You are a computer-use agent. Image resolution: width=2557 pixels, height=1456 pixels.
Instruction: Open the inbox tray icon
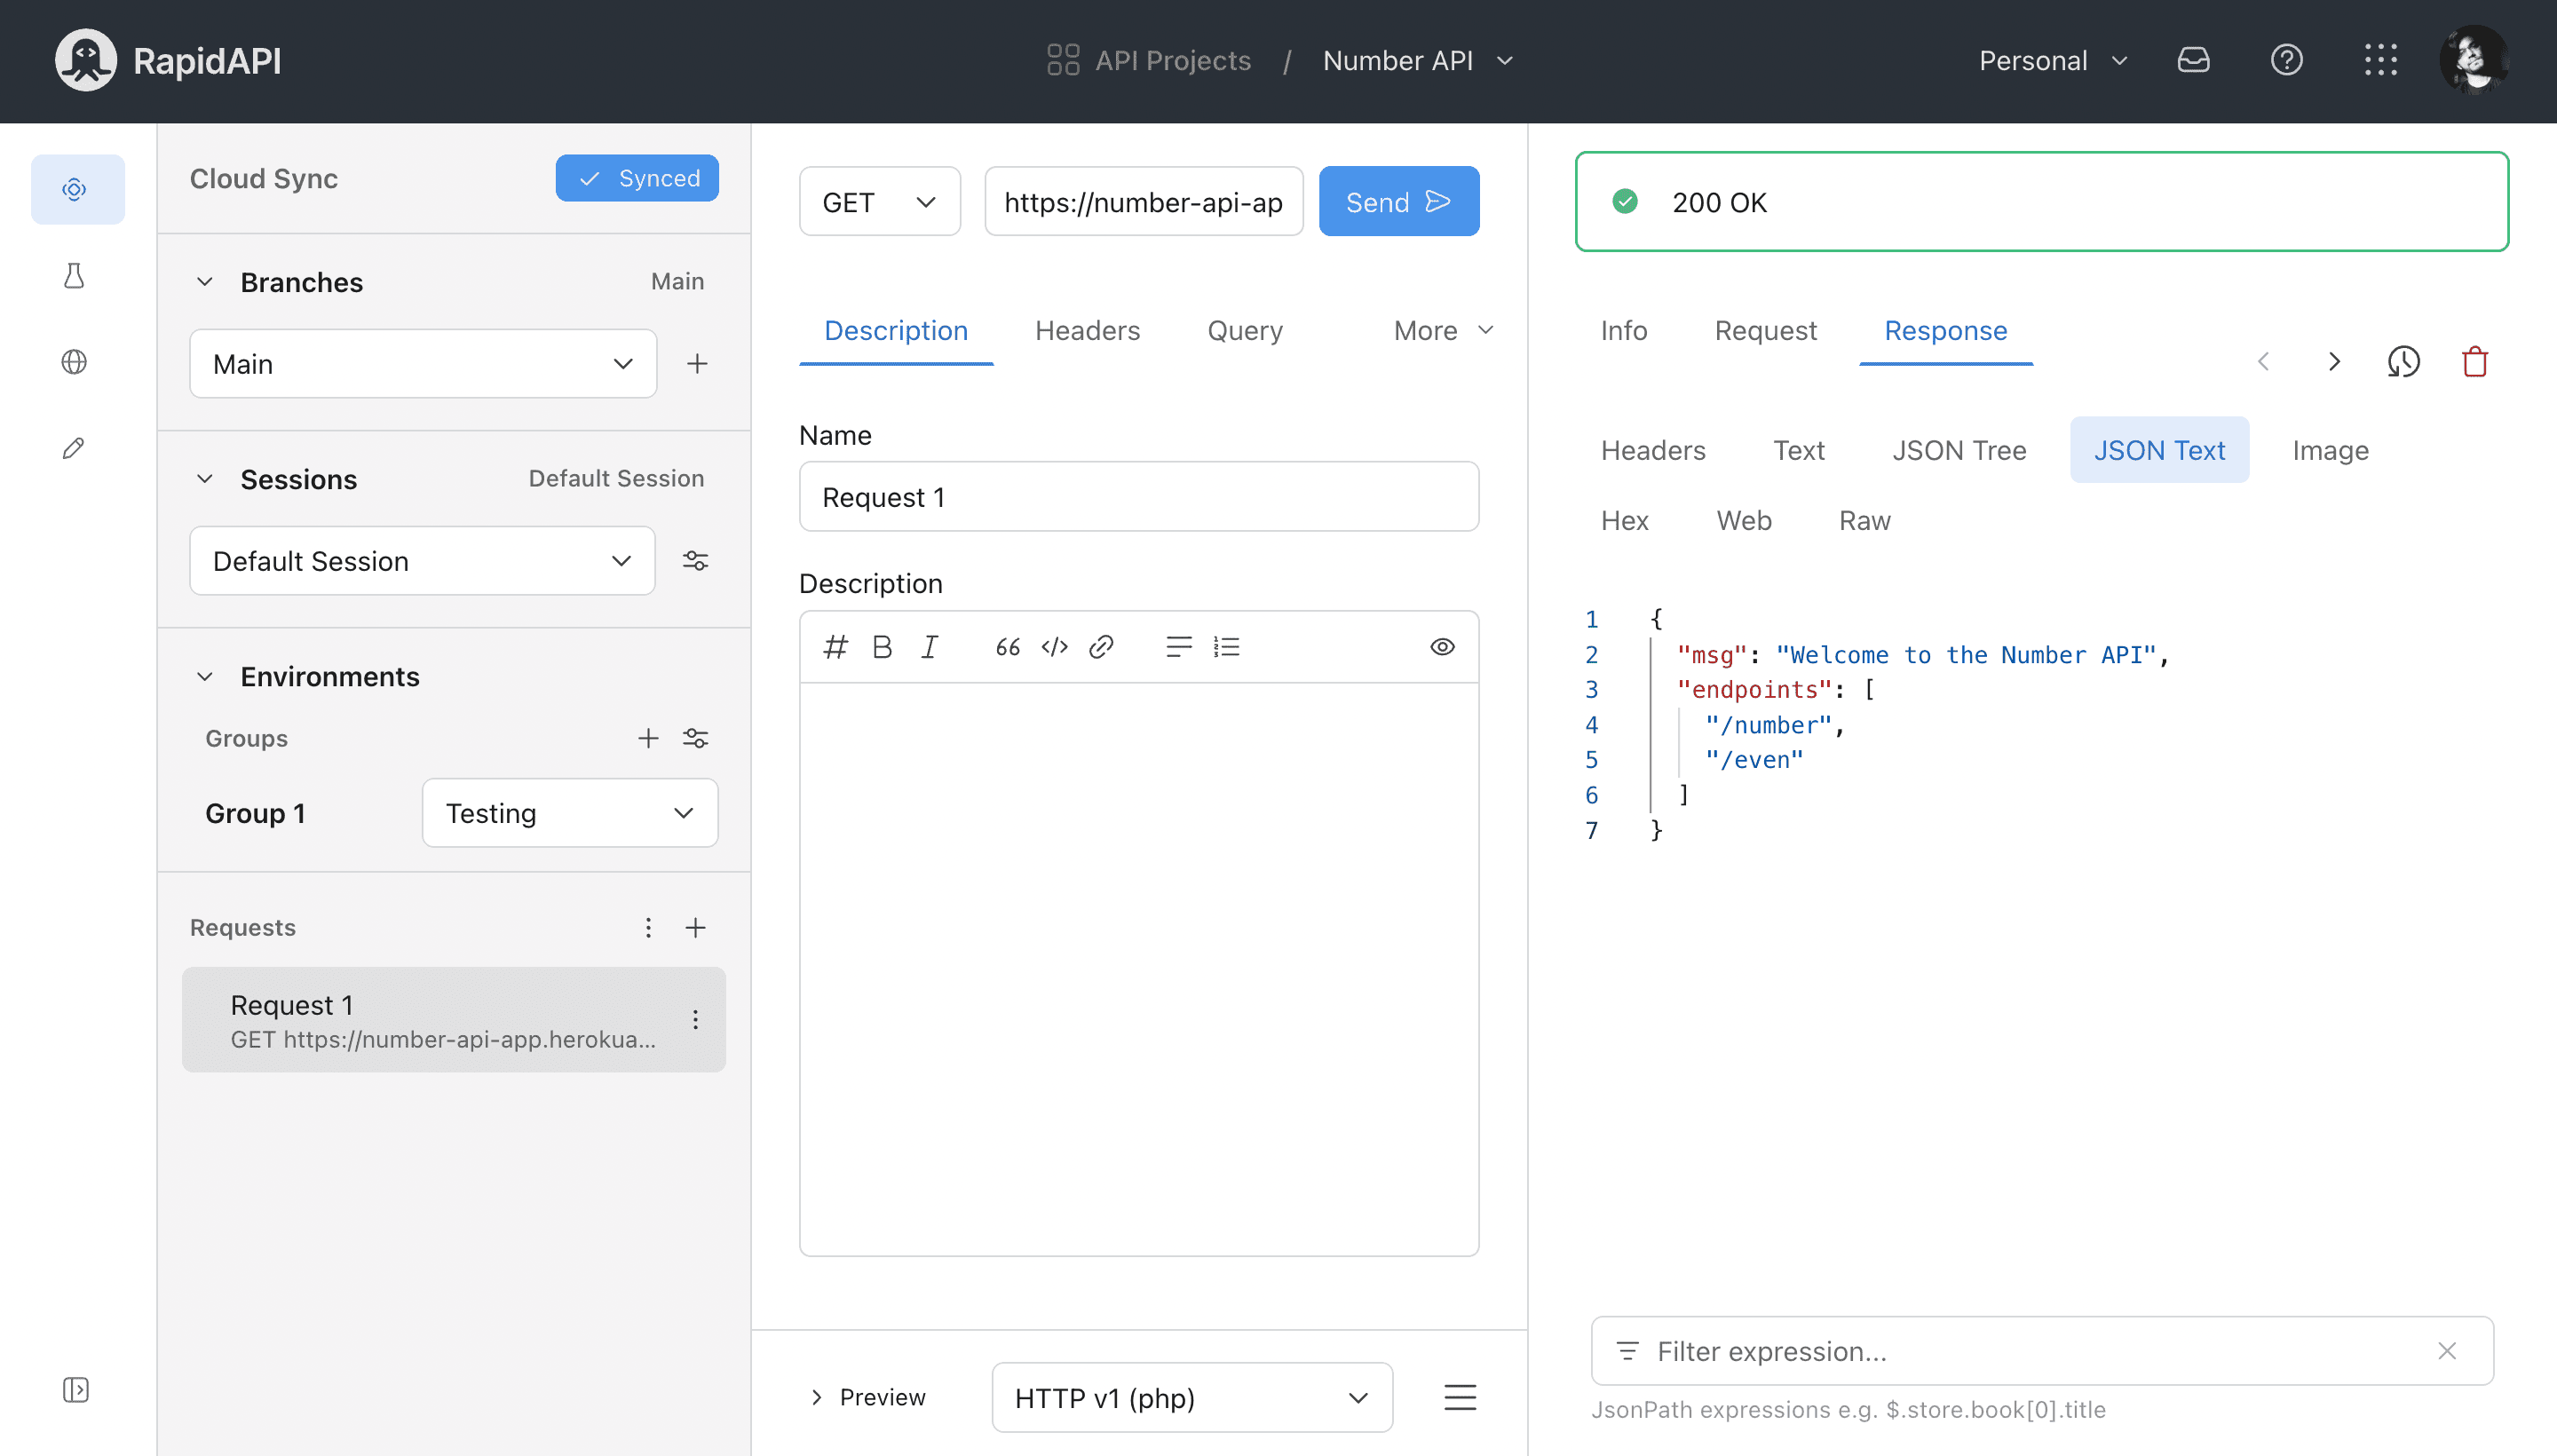pyautogui.click(x=2193, y=61)
